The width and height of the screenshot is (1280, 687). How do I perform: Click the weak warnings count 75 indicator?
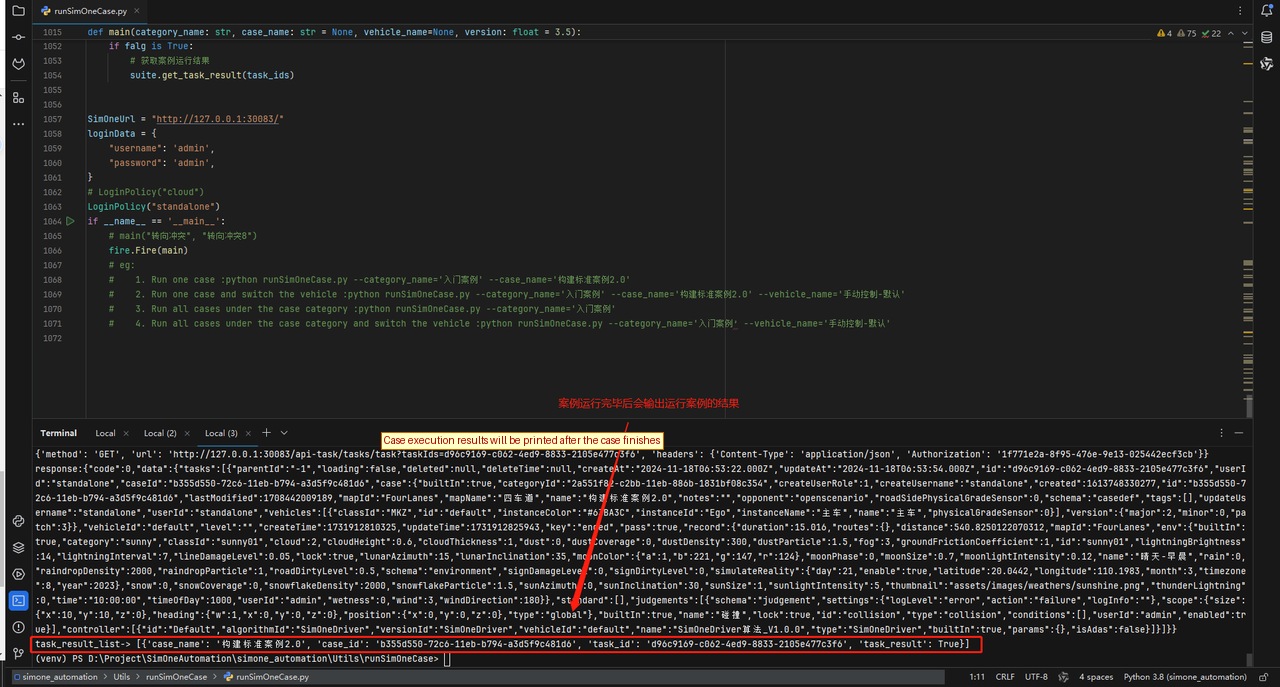[1186, 33]
